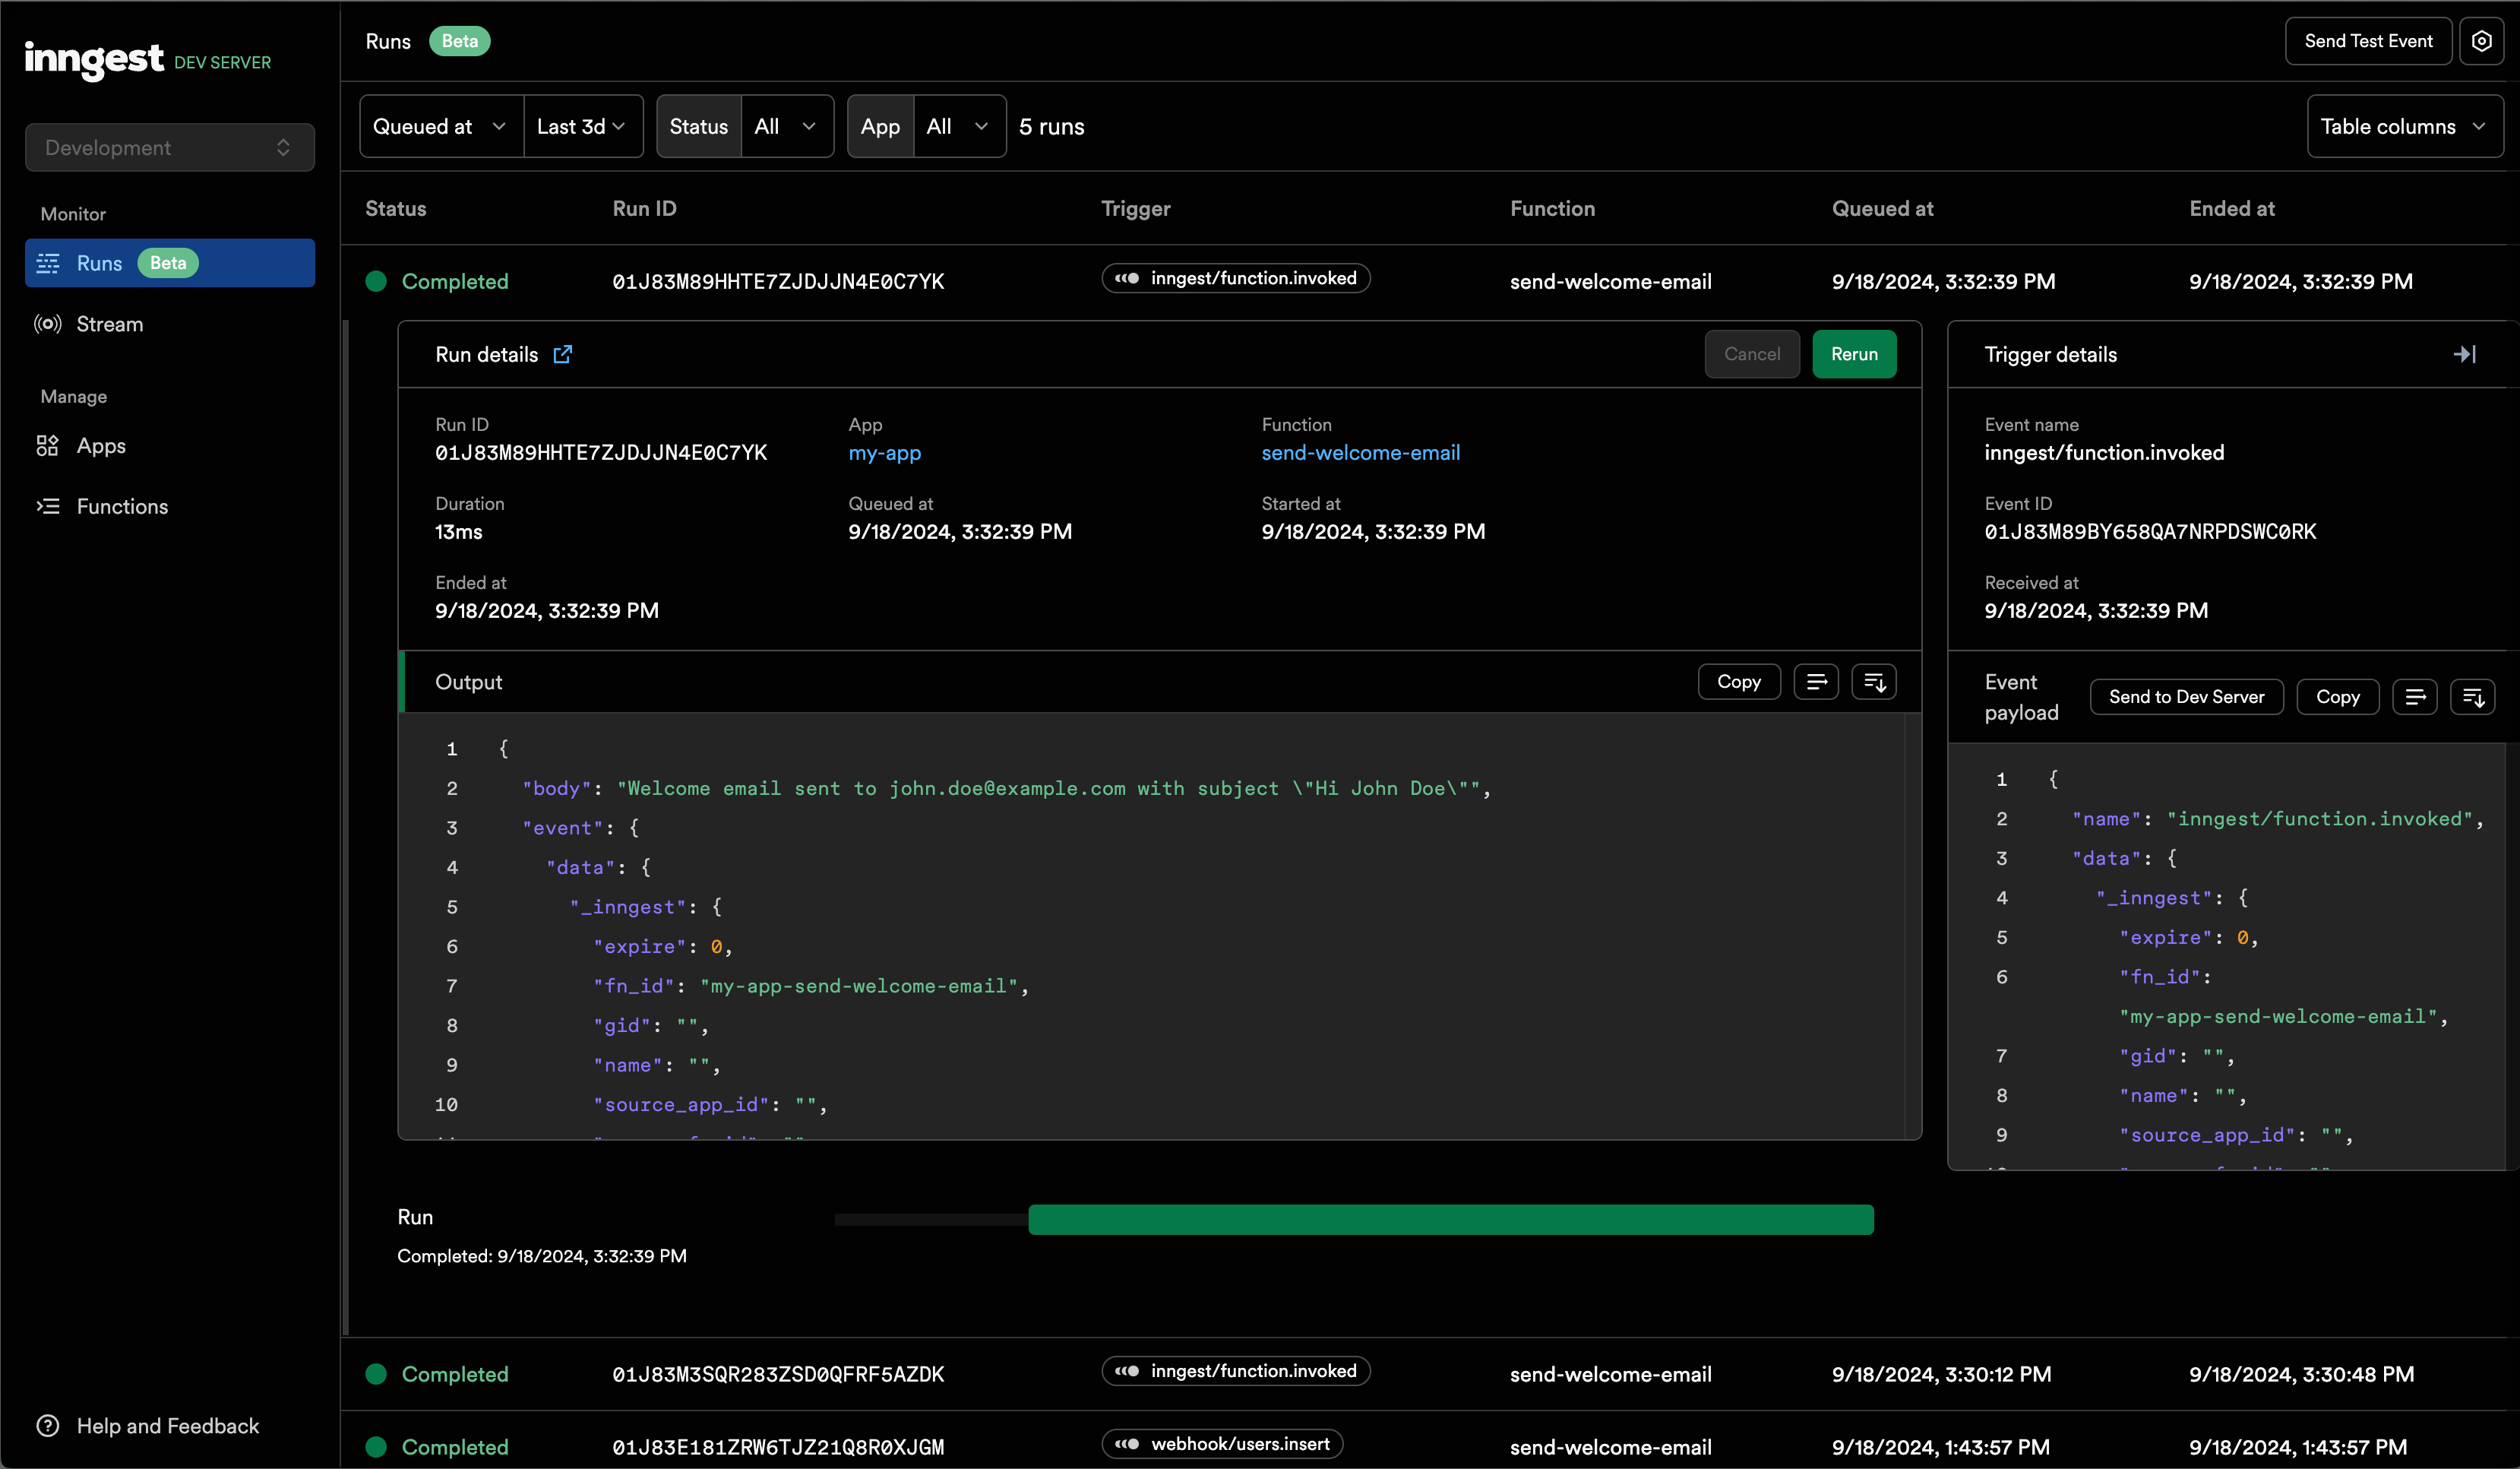The height and width of the screenshot is (1469, 2520).
Task: Click expand-lines icon in Output panel header
Action: (x=1874, y=682)
